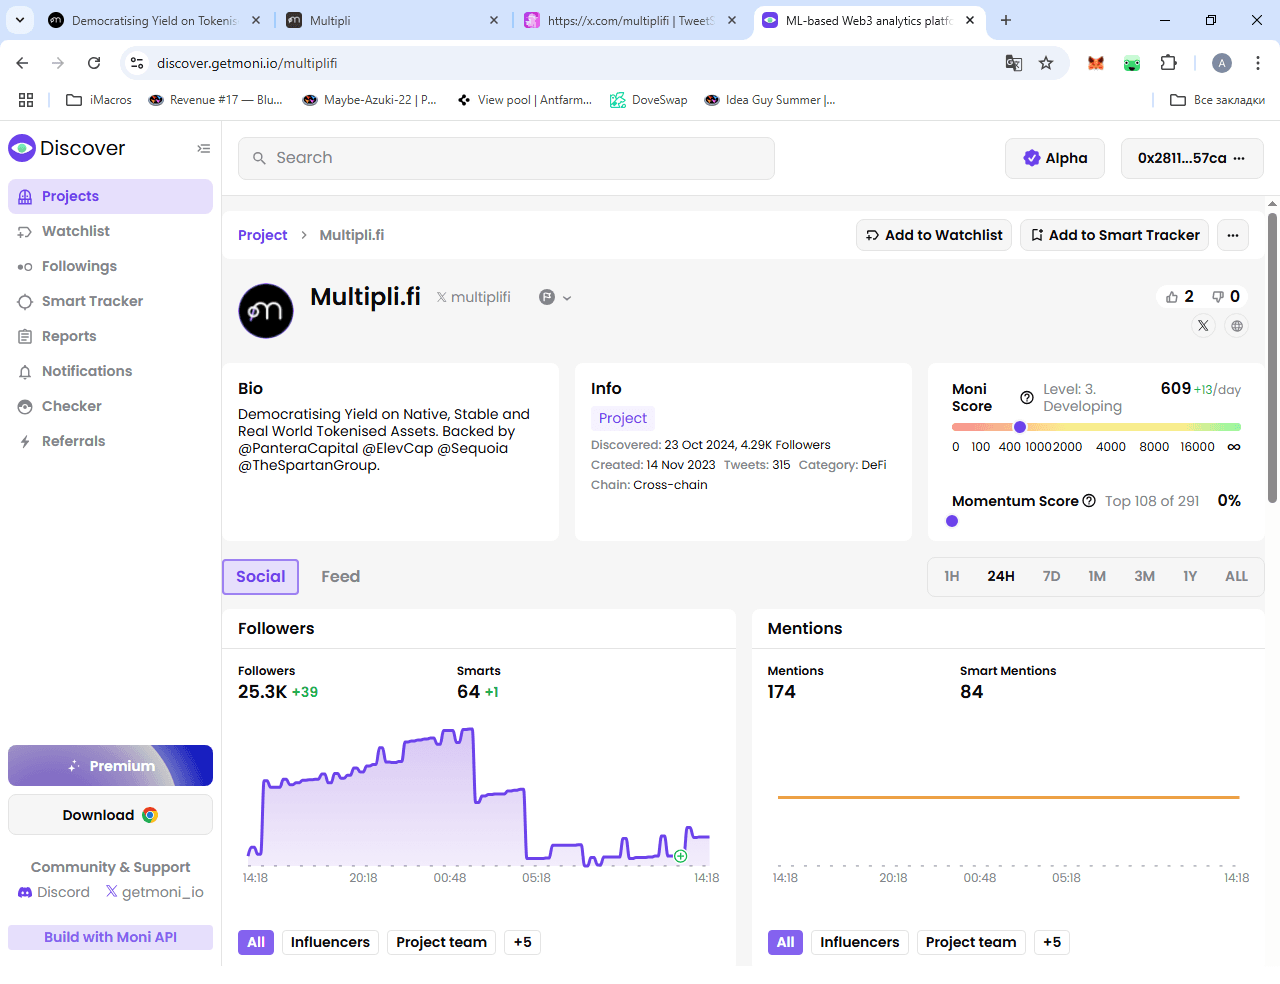Filter Mentions chart by Influencers
This screenshot has height=984, width=1280.
(x=860, y=942)
